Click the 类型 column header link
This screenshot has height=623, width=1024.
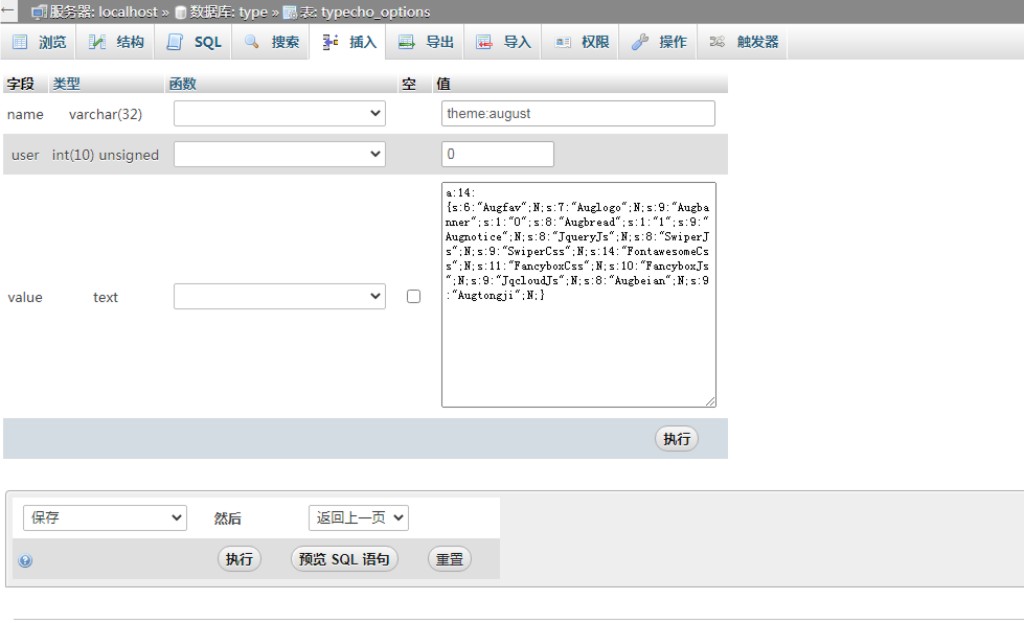coord(66,84)
